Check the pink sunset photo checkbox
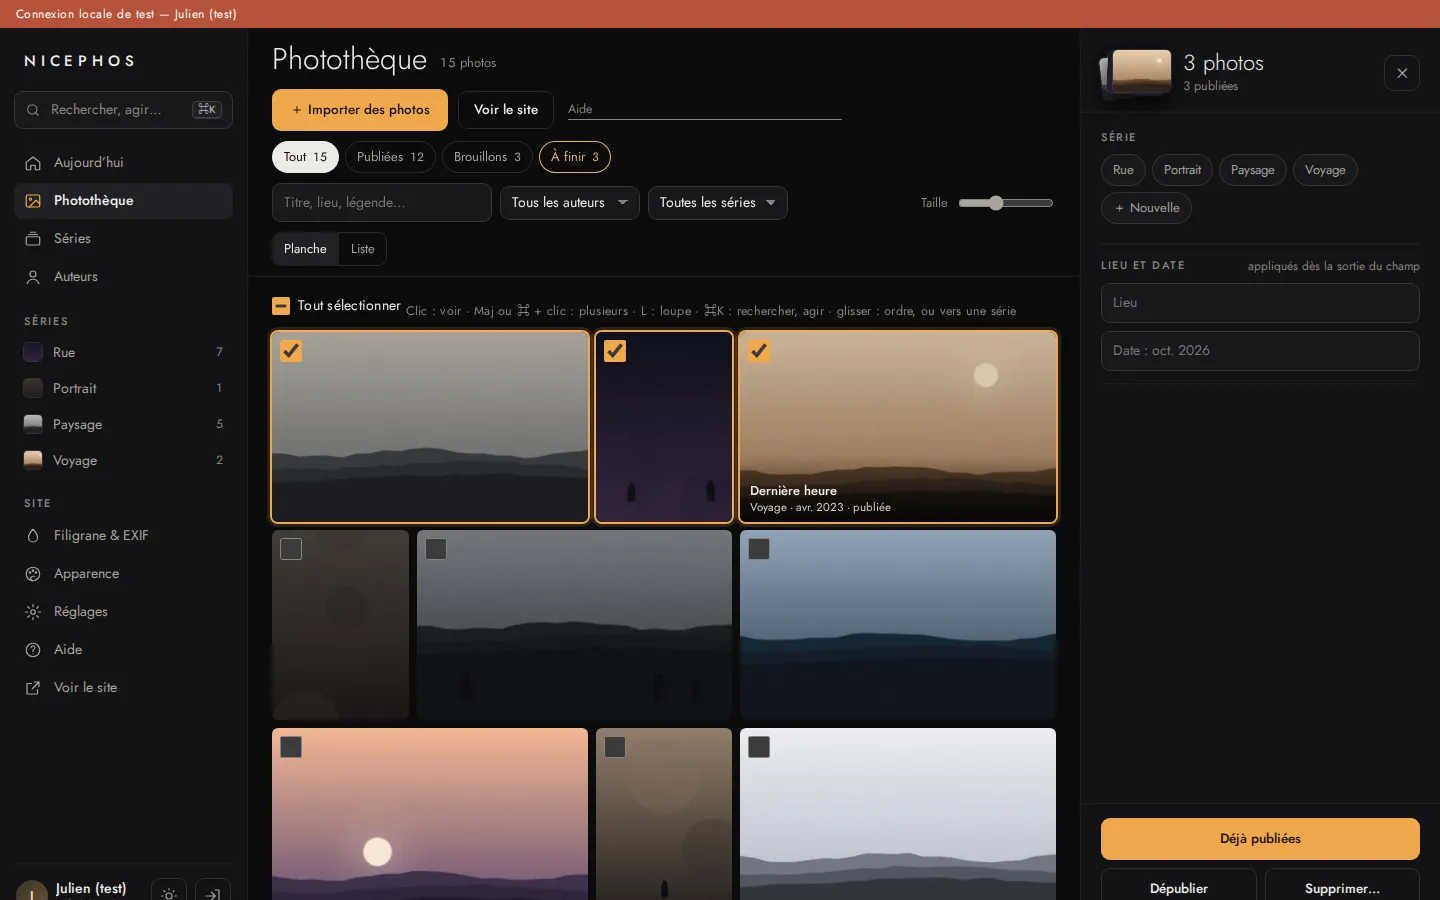The height and width of the screenshot is (900, 1440). 291,747
